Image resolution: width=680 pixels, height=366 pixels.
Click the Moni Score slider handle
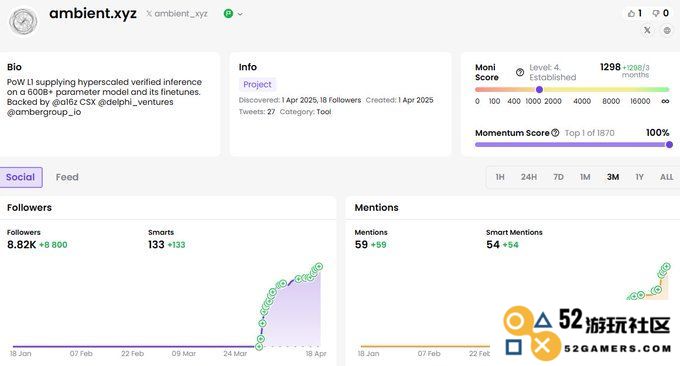tap(539, 90)
